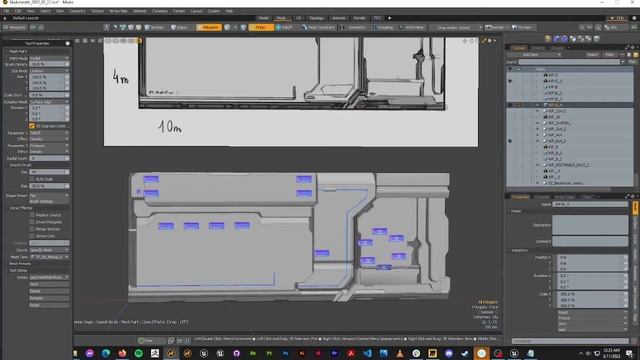Viewport: 640px width, 360px height.
Task: Open the Size Mode dropdown
Action: click(49, 71)
